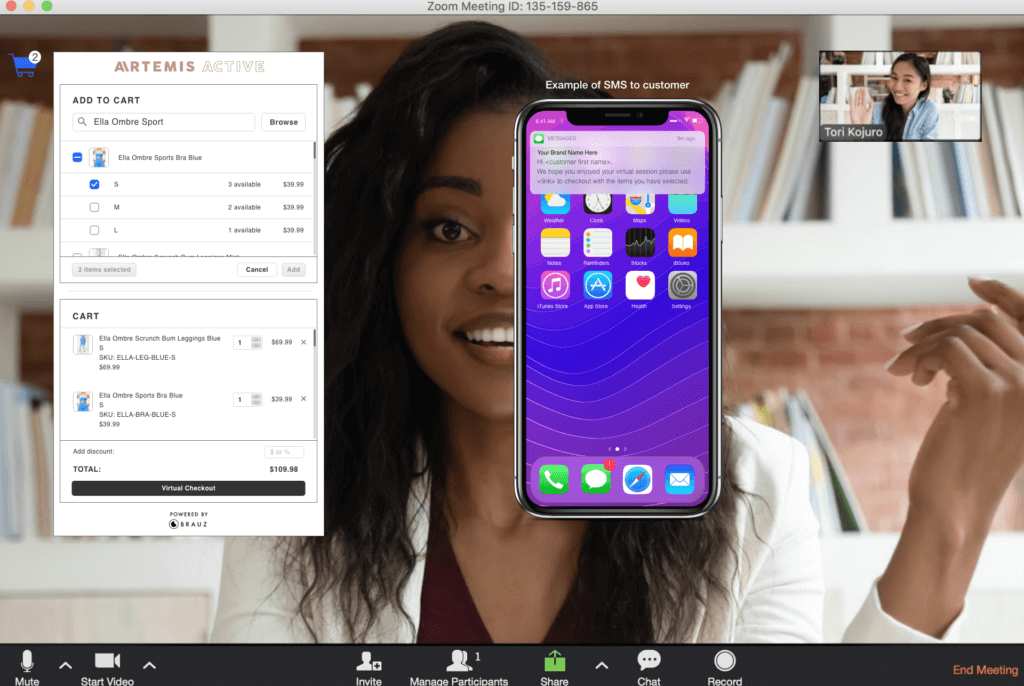Click the '3 available' stock text
Screen dimensions: 1024x686
tap(244, 184)
